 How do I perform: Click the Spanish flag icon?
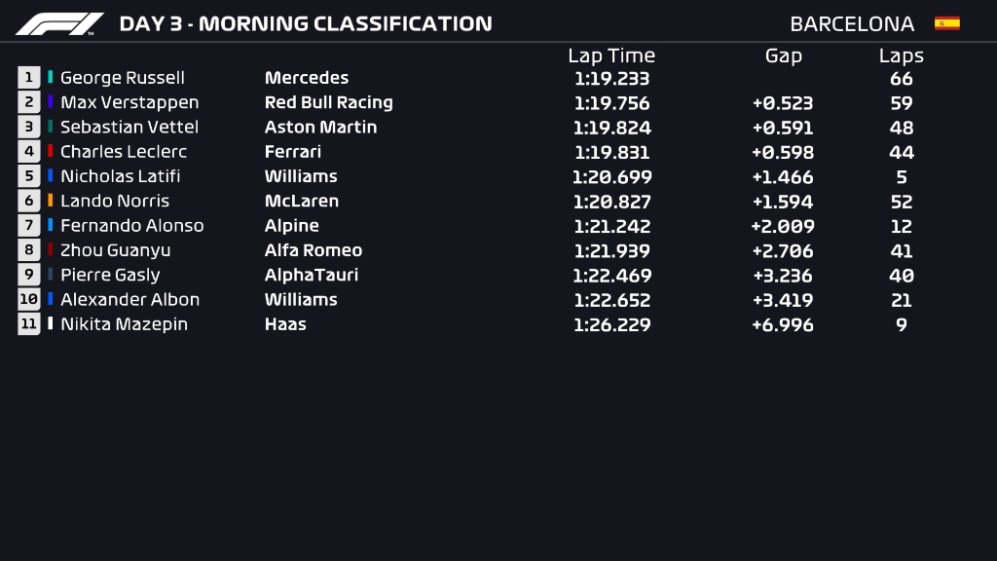(x=946, y=23)
